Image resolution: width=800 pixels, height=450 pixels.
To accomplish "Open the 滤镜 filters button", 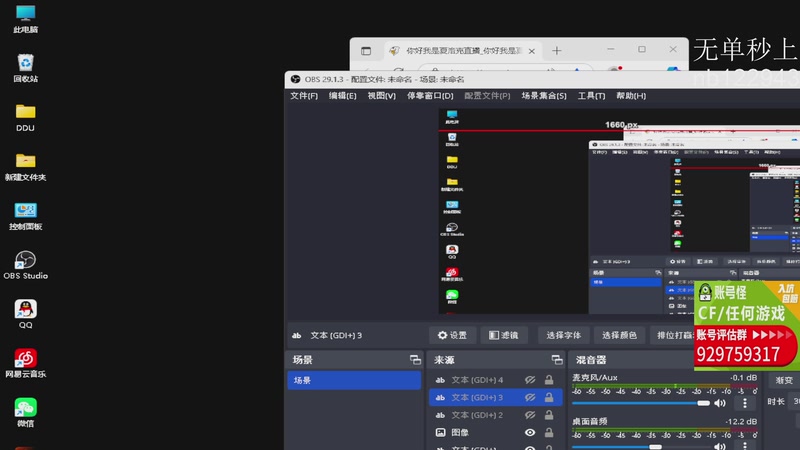I will [x=504, y=335].
